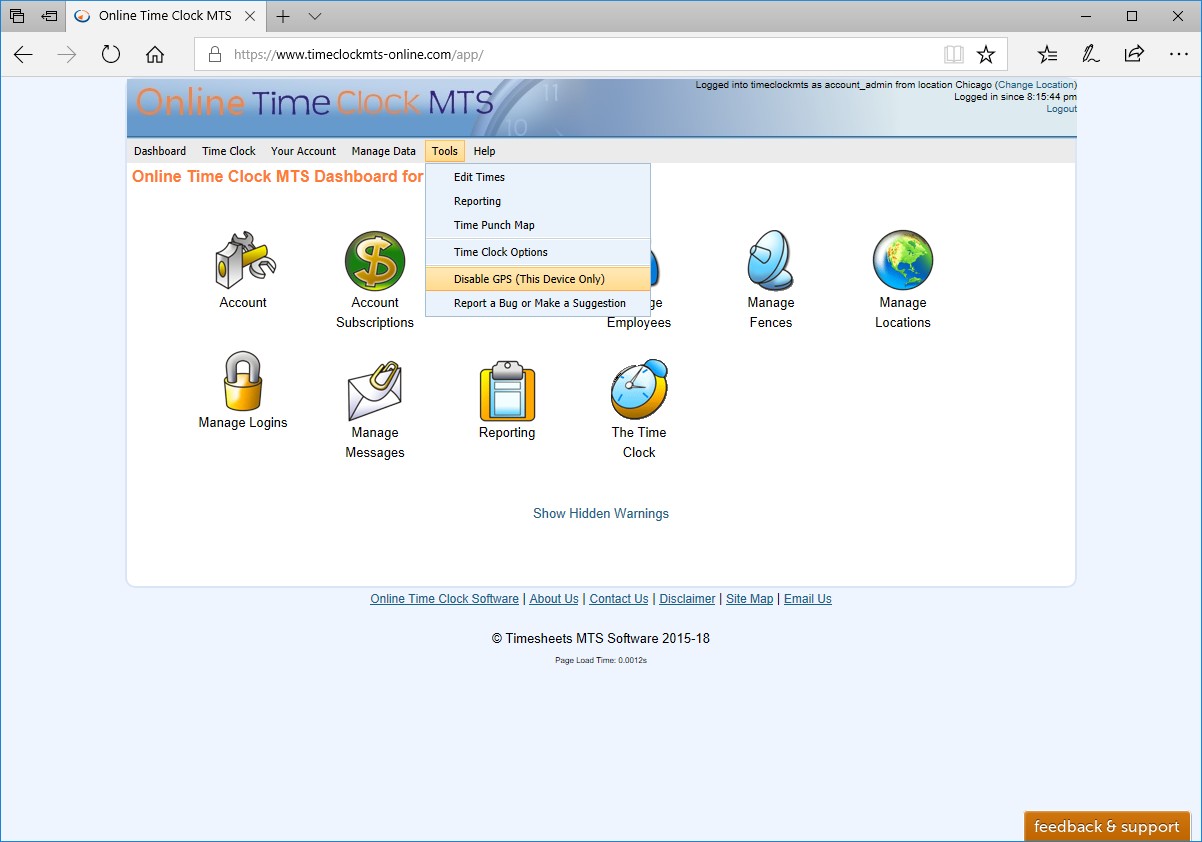1202x842 pixels.
Task: Open the Reporting clipboard dashboard icon
Action: coord(507,391)
